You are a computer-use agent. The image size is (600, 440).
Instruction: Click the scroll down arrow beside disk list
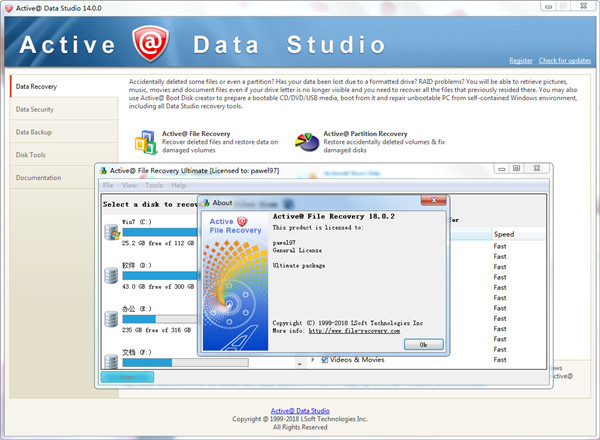pyautogui.click(x=300, y=364)
